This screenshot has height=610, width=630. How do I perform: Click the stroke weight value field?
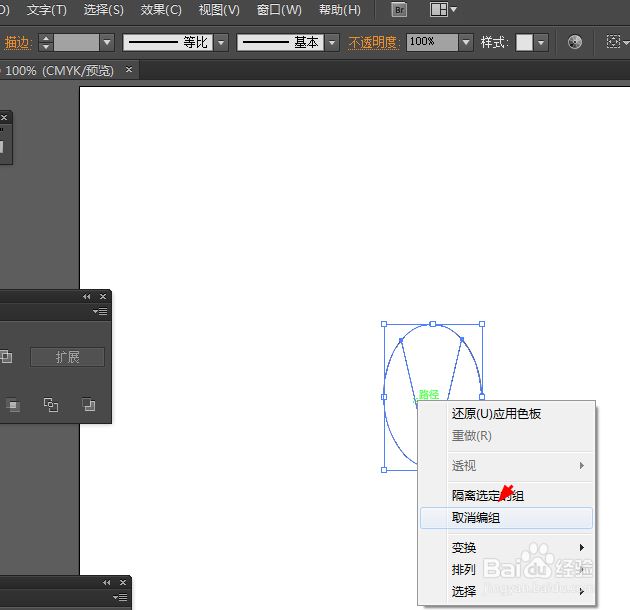pos(76,42)
